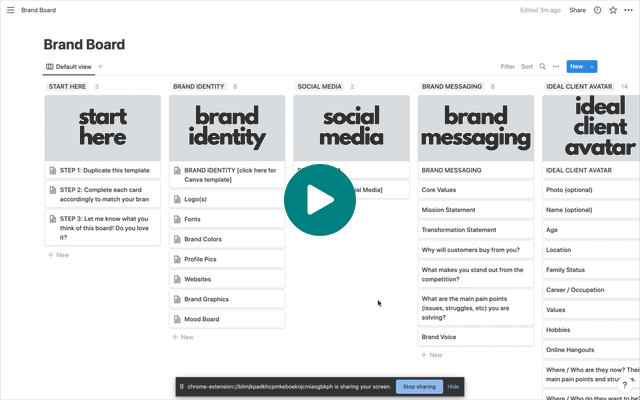The width and height of the screenshot is (640, 400).
Task: Open the hamburger sidebar menu
Action: (x=11, y=10)
